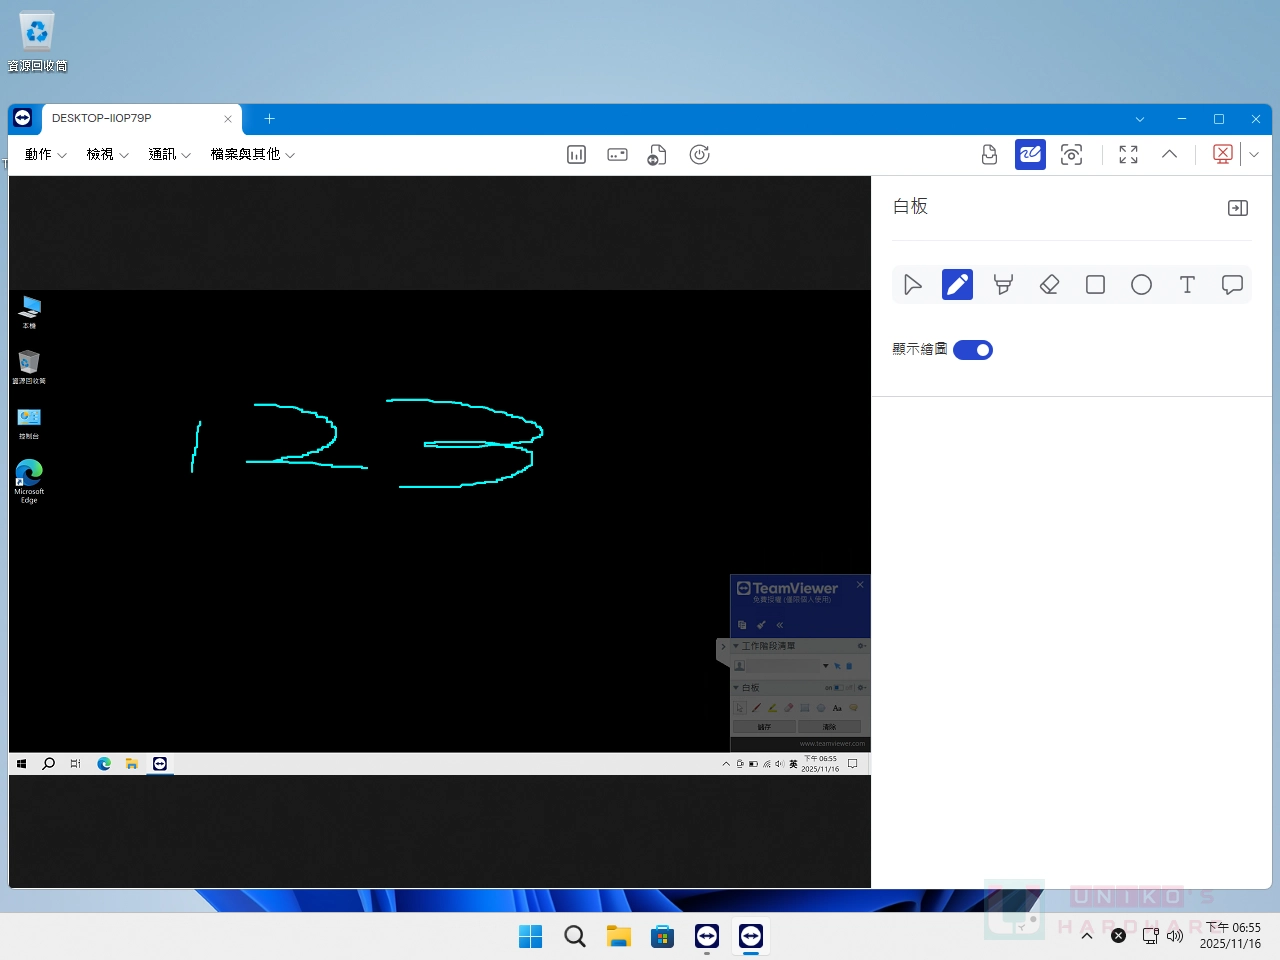Open the 檔案與其他 menu
1280x960 pixels.
pyautogui.click(x=252, y=154)
